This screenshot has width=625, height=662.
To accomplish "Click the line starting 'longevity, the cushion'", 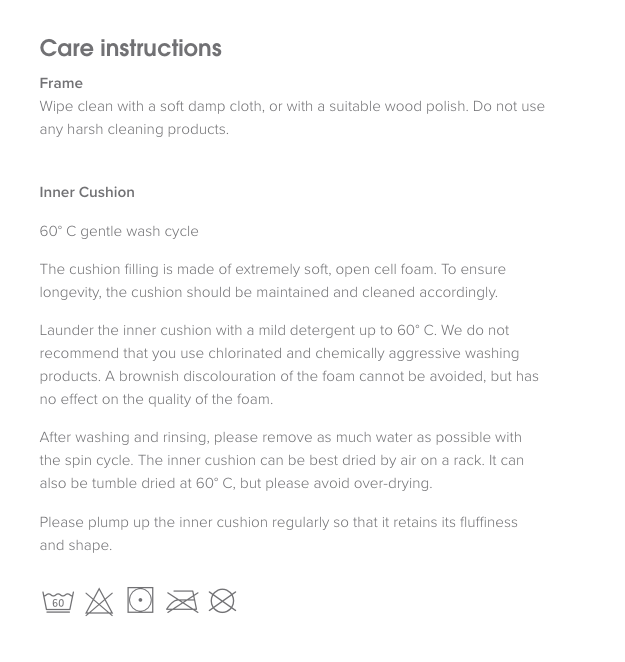I will (x=268, y=292).
